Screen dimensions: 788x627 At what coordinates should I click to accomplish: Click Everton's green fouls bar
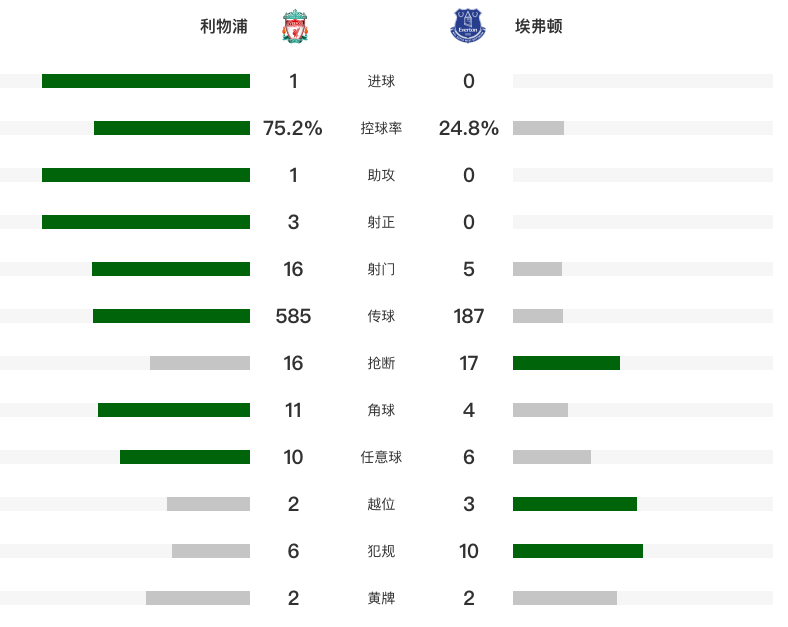578,551
